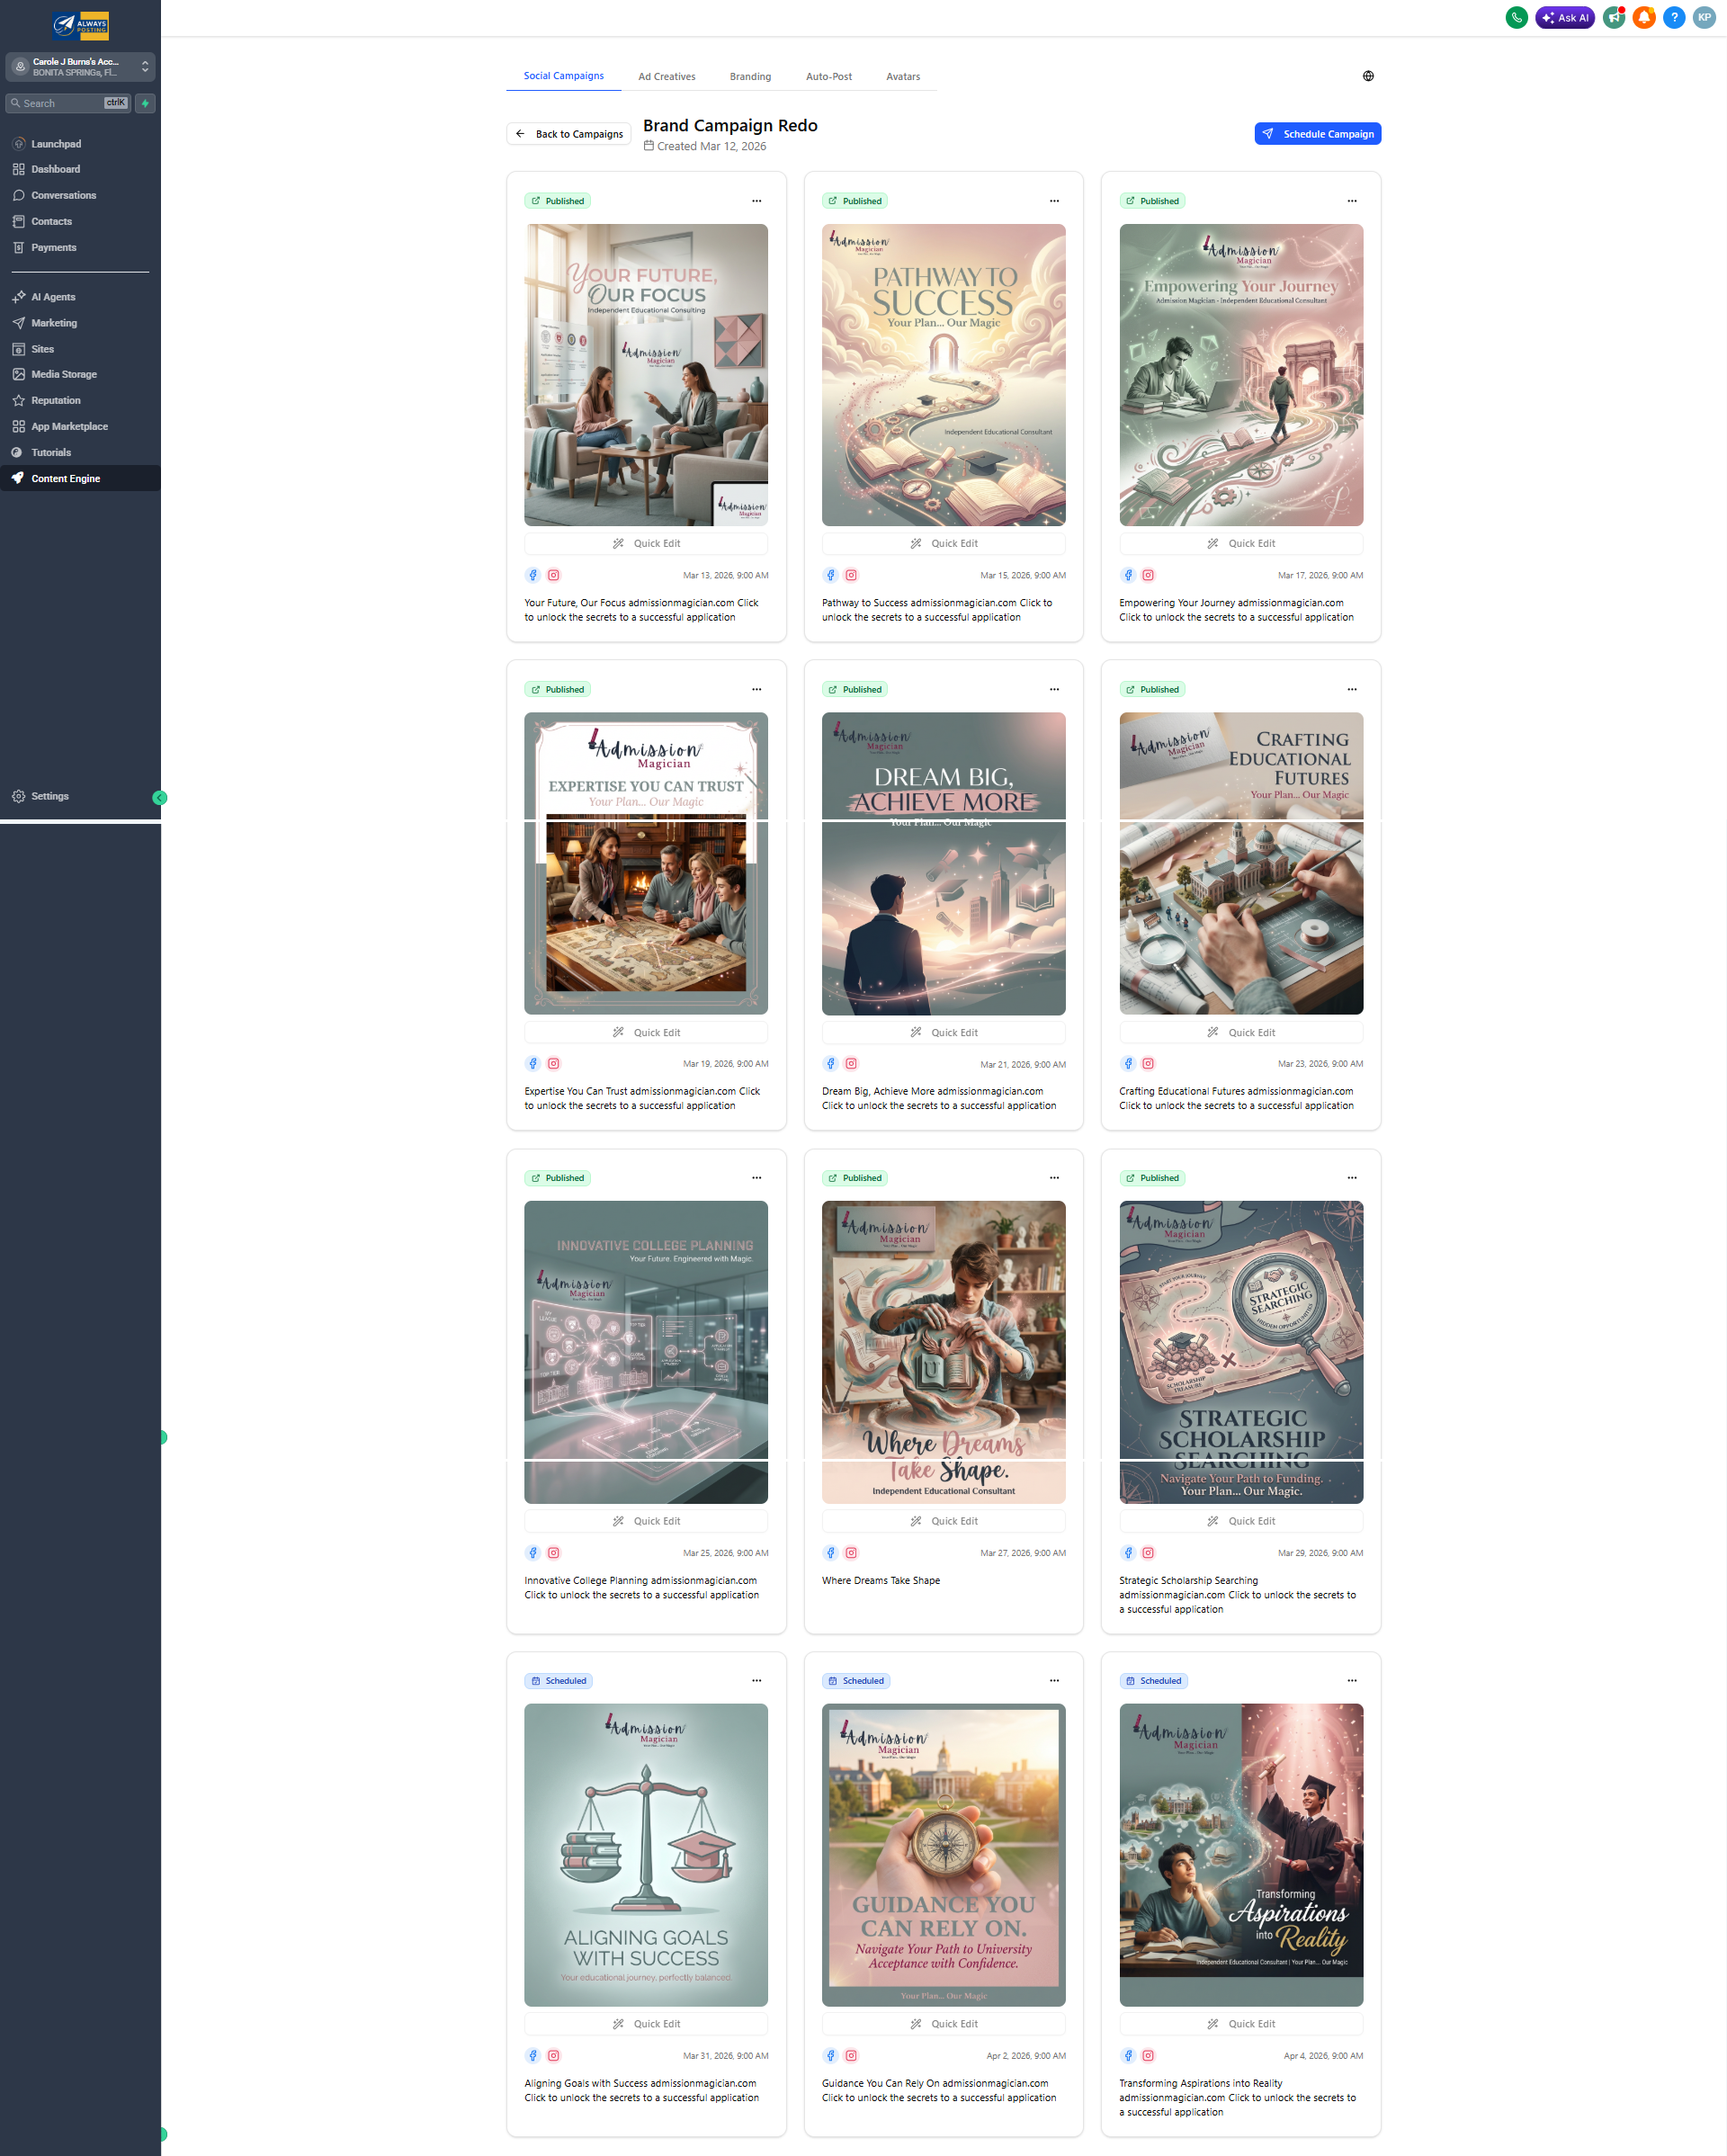
Task: Open the megaphone announcements icon
Action: (x=1614, y=17)
